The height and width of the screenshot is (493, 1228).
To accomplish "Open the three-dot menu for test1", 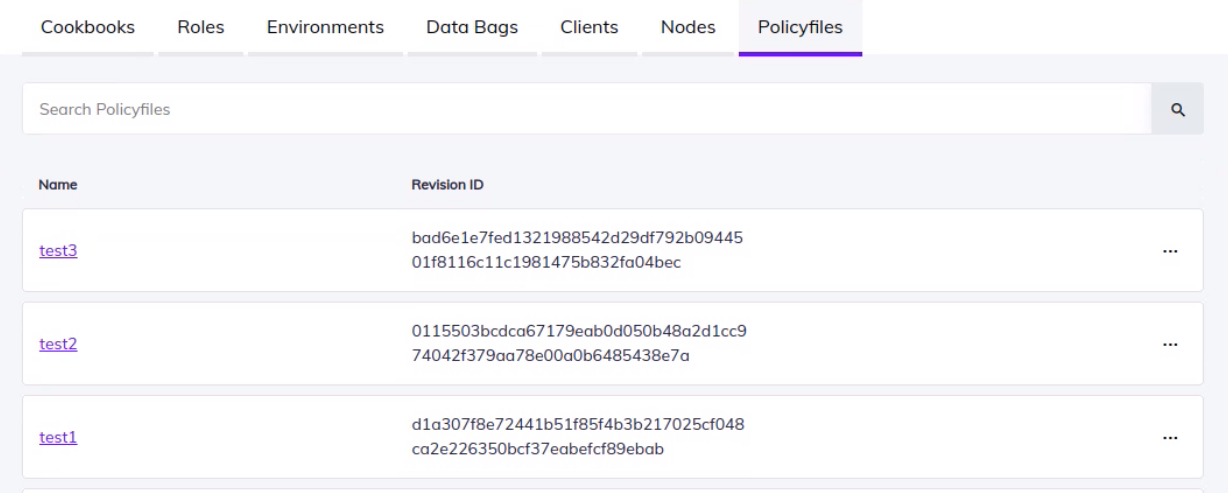I will point(1170,437).
